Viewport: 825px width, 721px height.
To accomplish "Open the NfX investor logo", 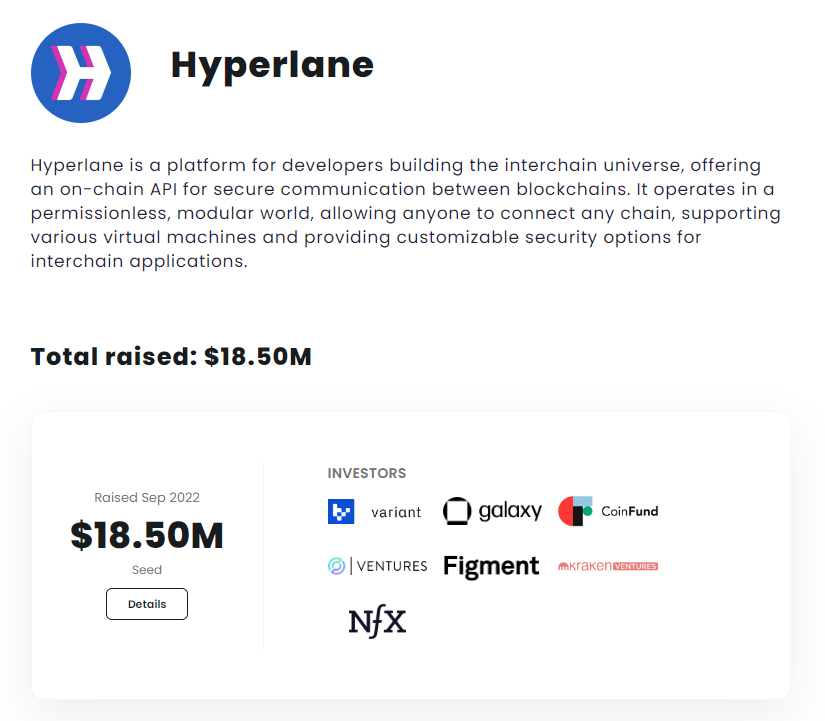I will [377, 622].
